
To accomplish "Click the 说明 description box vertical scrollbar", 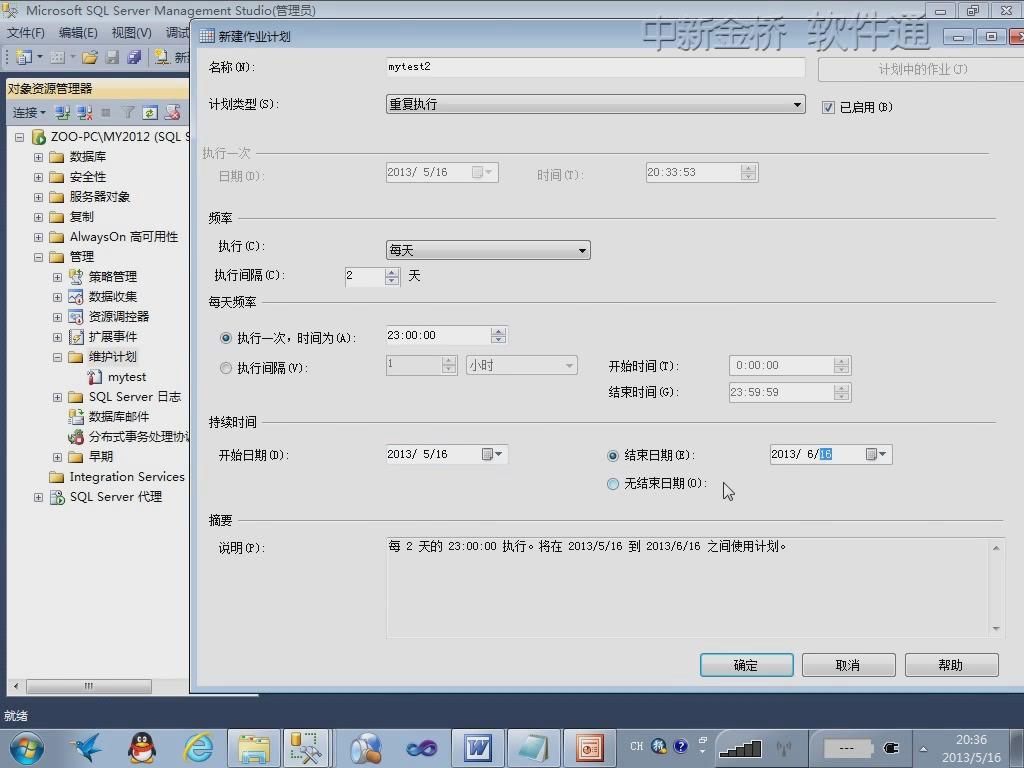I will pos(996,587).
